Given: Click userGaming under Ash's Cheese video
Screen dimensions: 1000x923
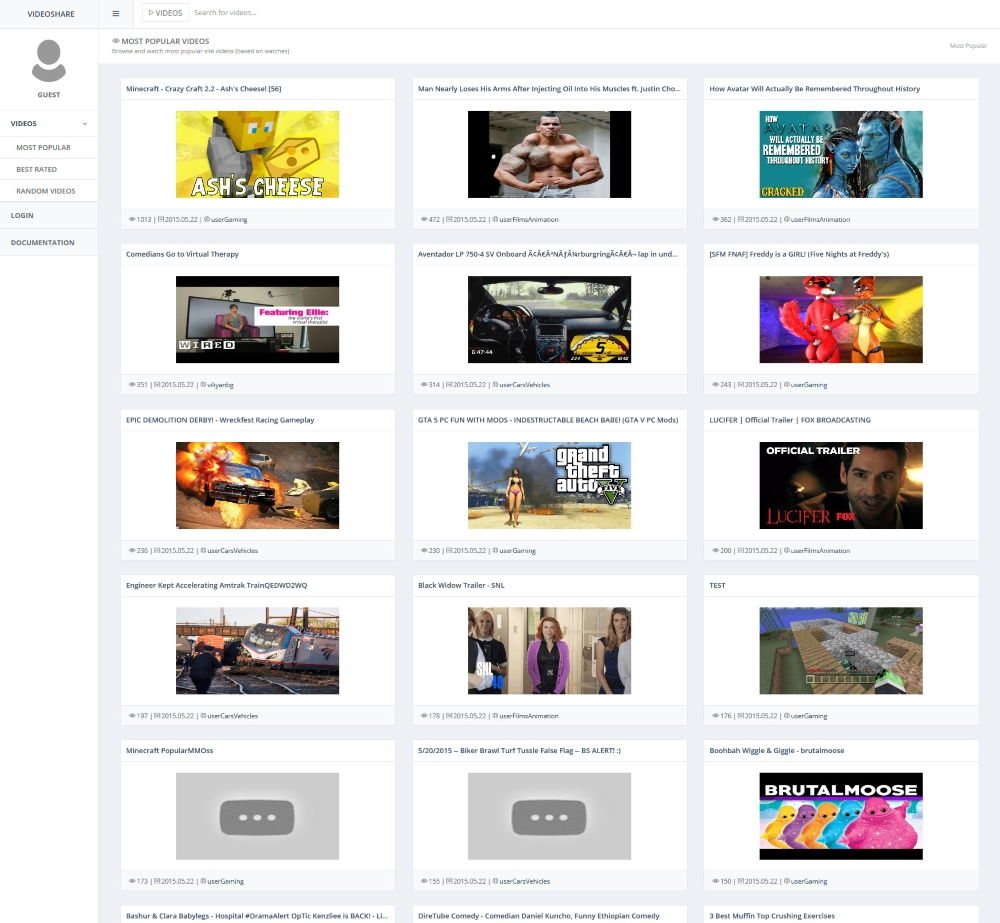Looking at the screenshot, I should 229,219.
